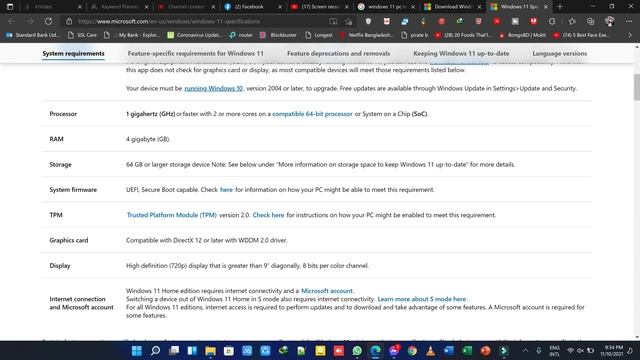Switch ENG INTL input language

point(554,351)
